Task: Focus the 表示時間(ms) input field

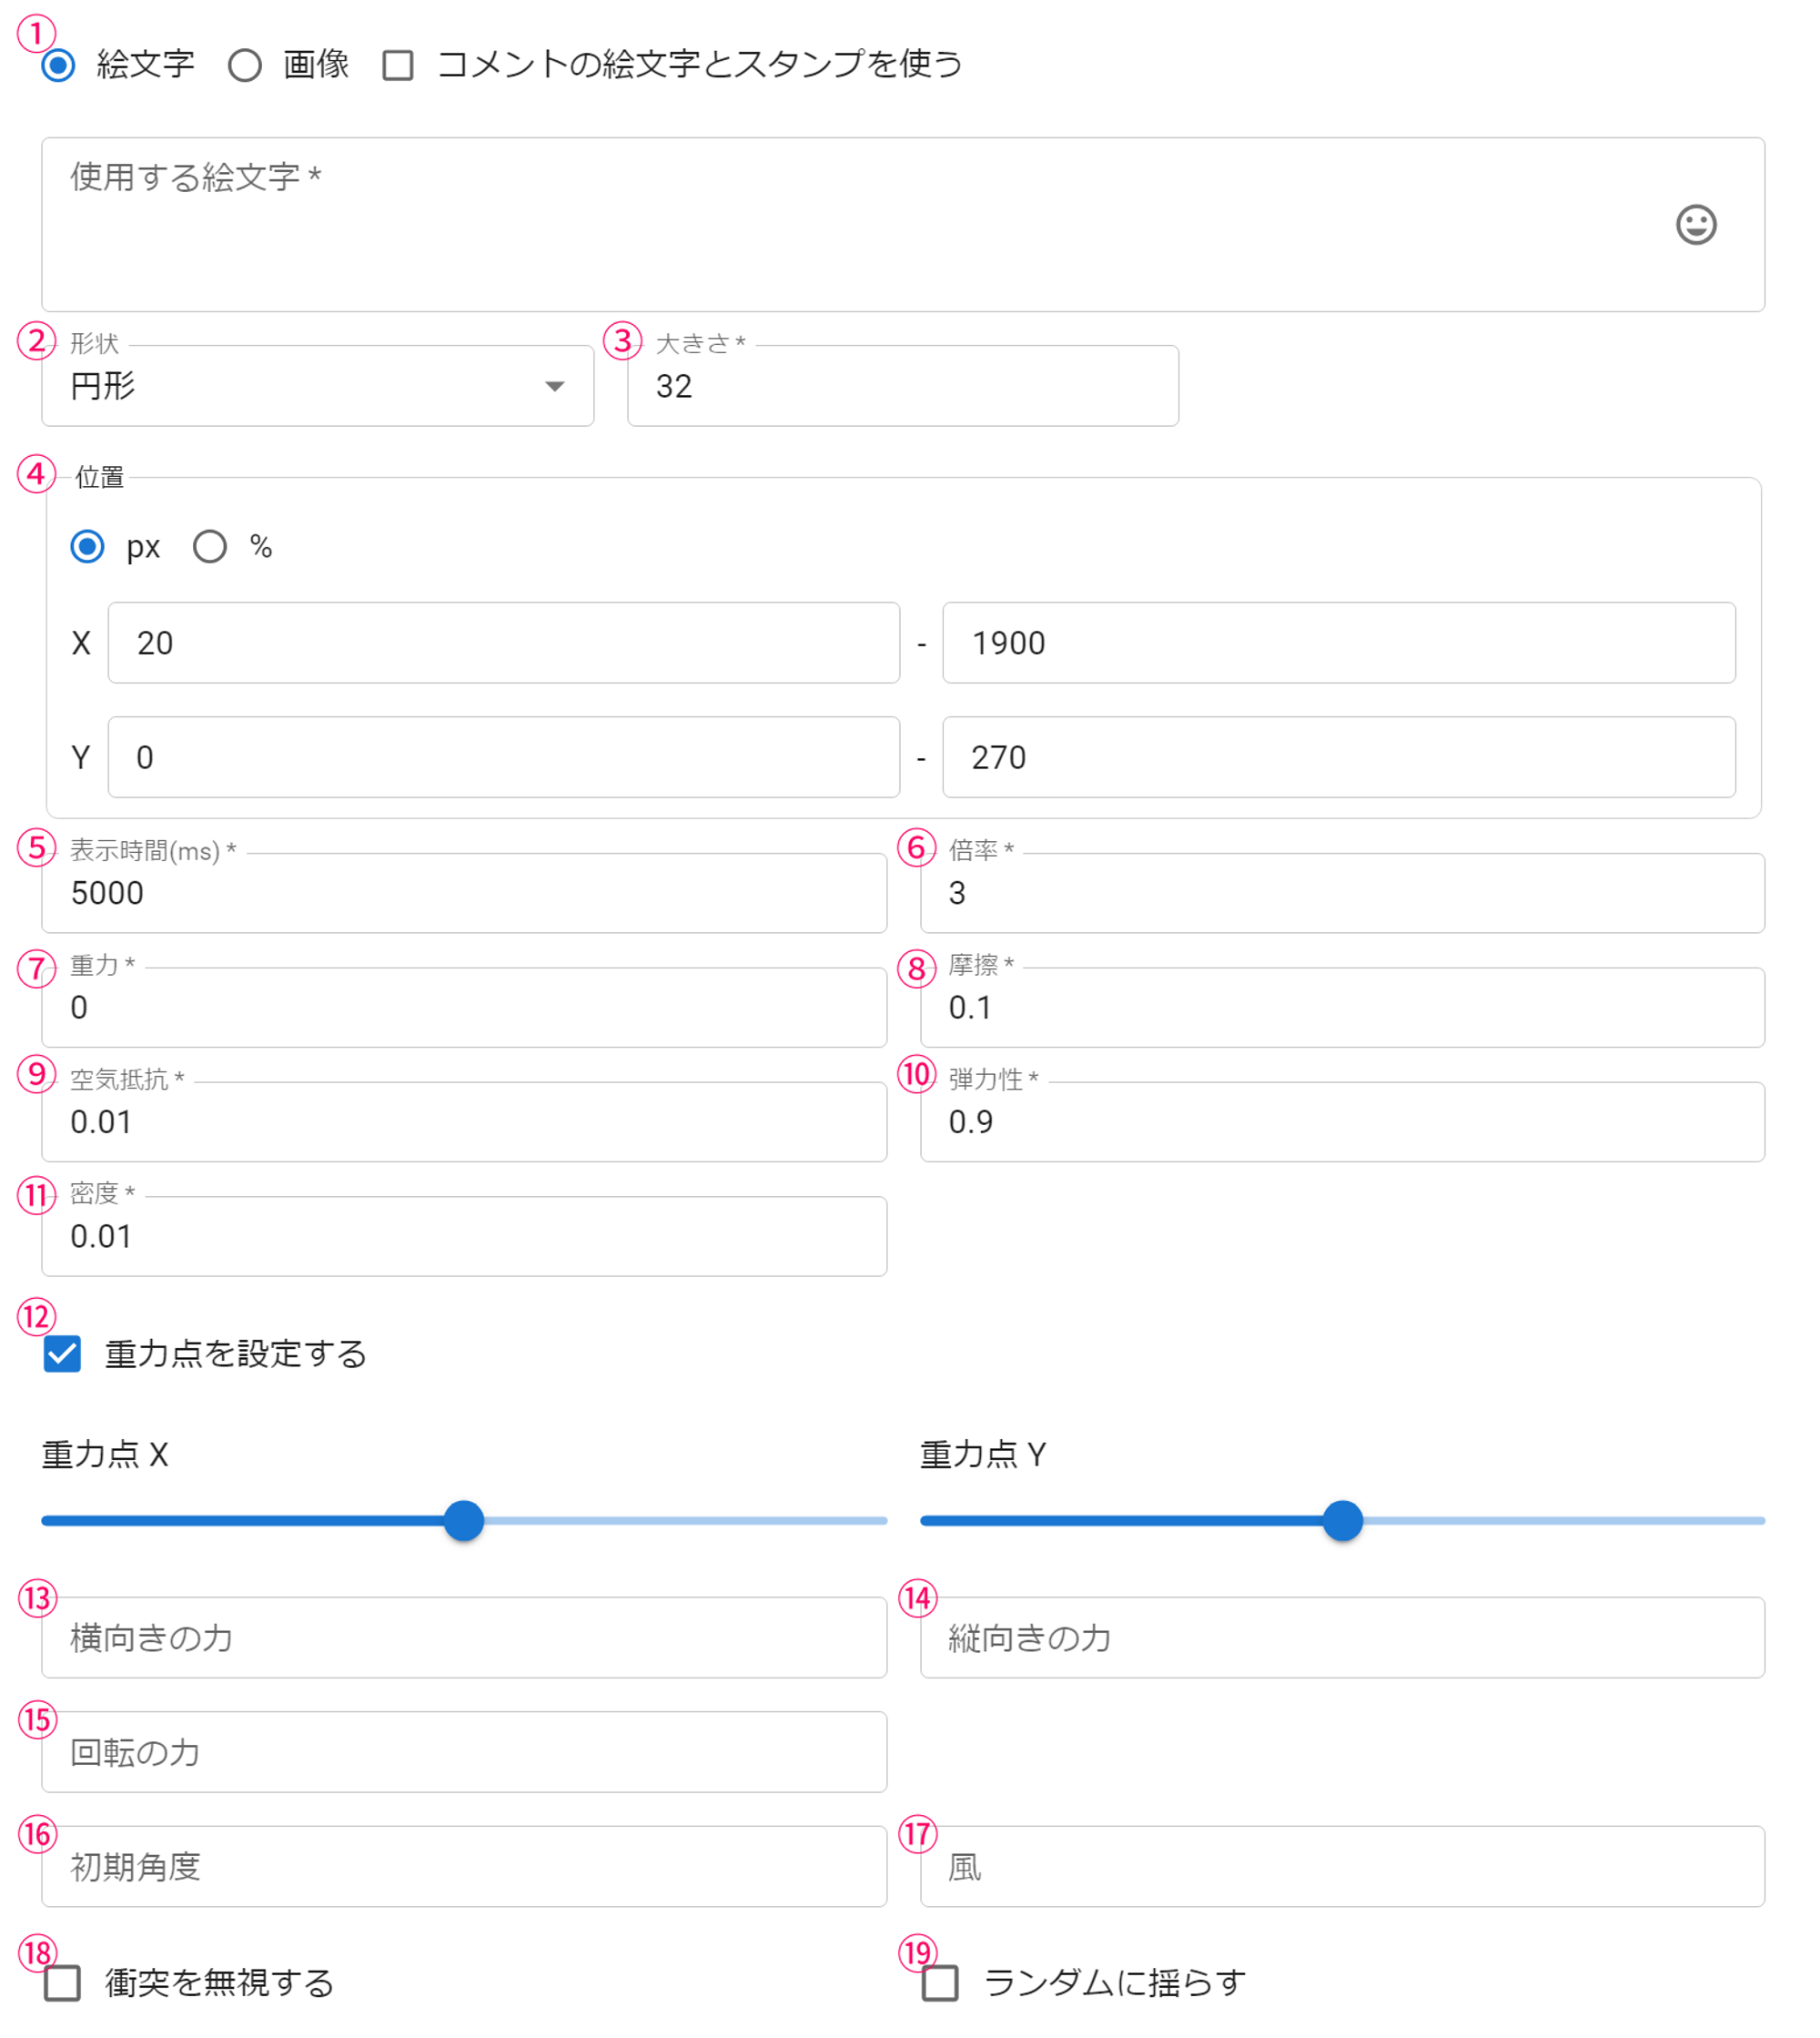Action: [x=463, y=893]
